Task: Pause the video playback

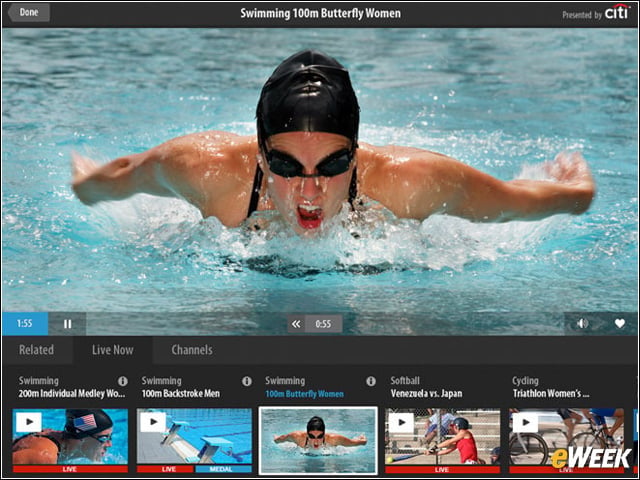Action: pos(67,324)
